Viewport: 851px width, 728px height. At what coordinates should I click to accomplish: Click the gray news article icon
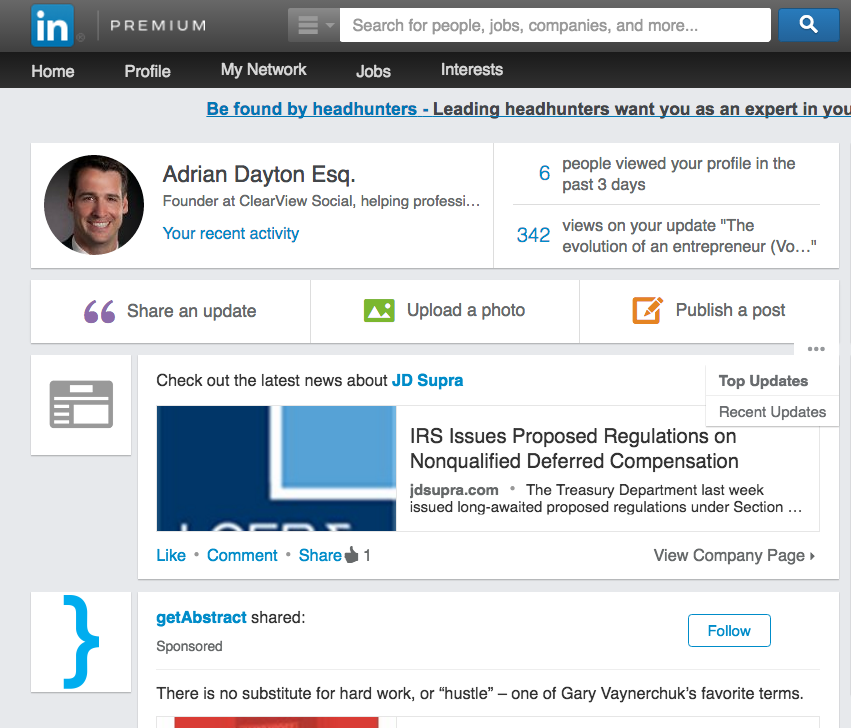coord(81,404)
